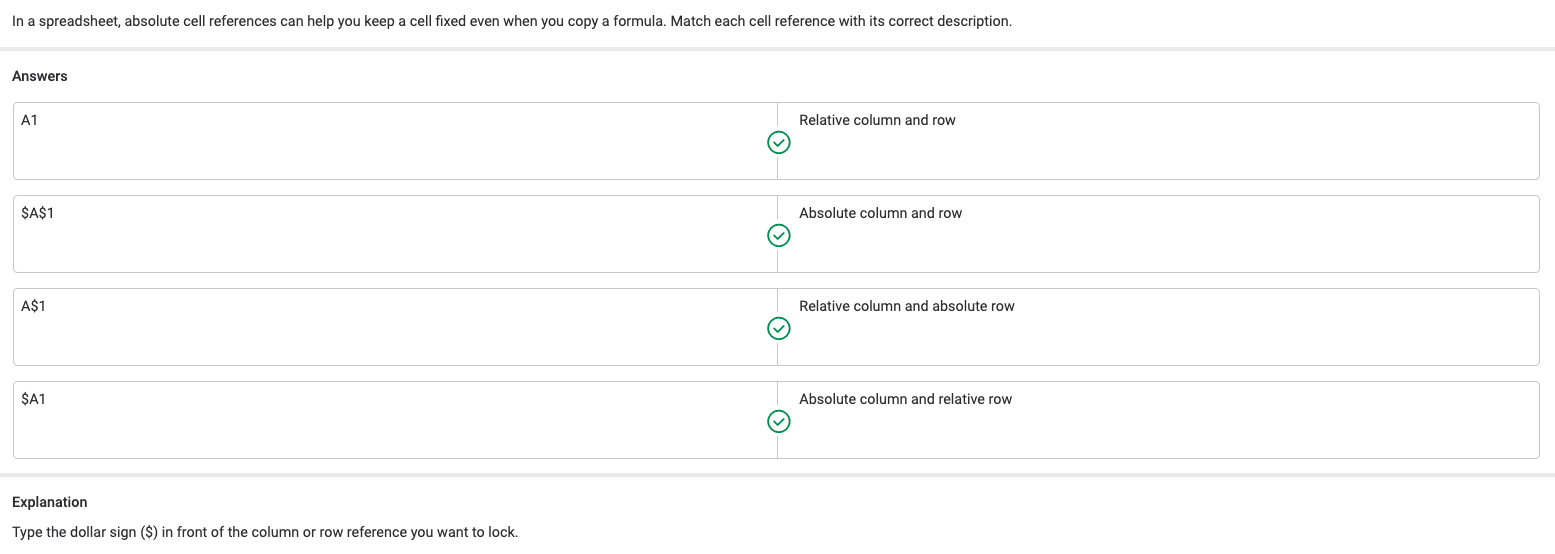
Task: Click the green checkmark for $A$1 row
Action: [x=778, y=235]
